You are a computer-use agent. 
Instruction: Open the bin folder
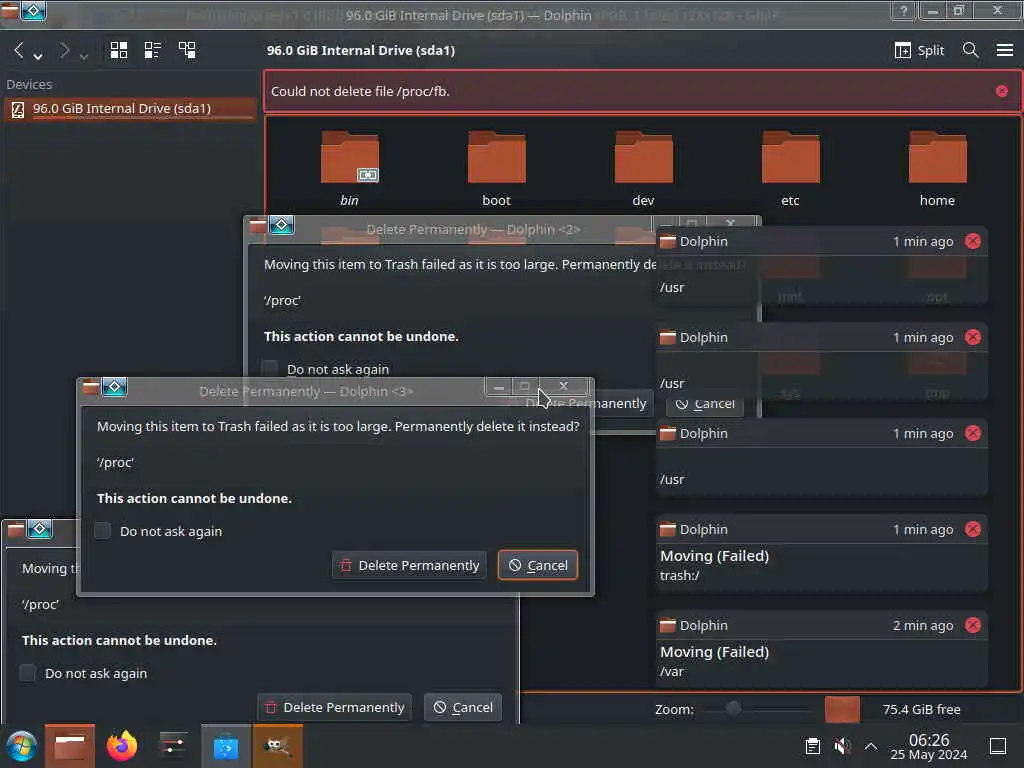[350, 168]
